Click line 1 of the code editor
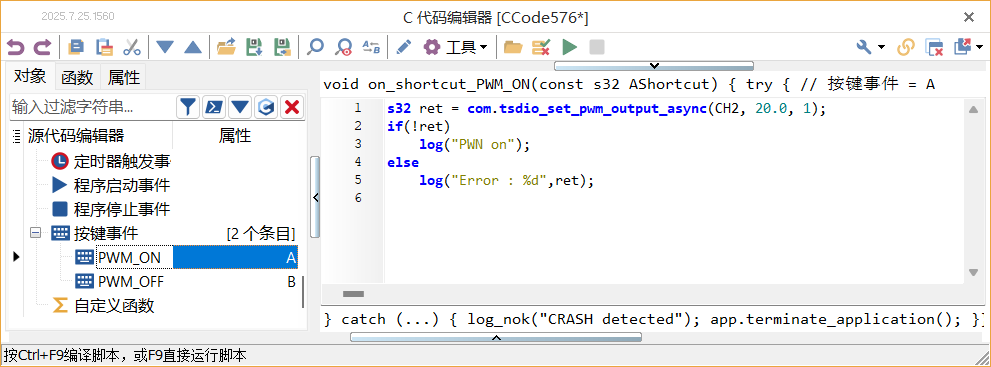 (607, 108)
